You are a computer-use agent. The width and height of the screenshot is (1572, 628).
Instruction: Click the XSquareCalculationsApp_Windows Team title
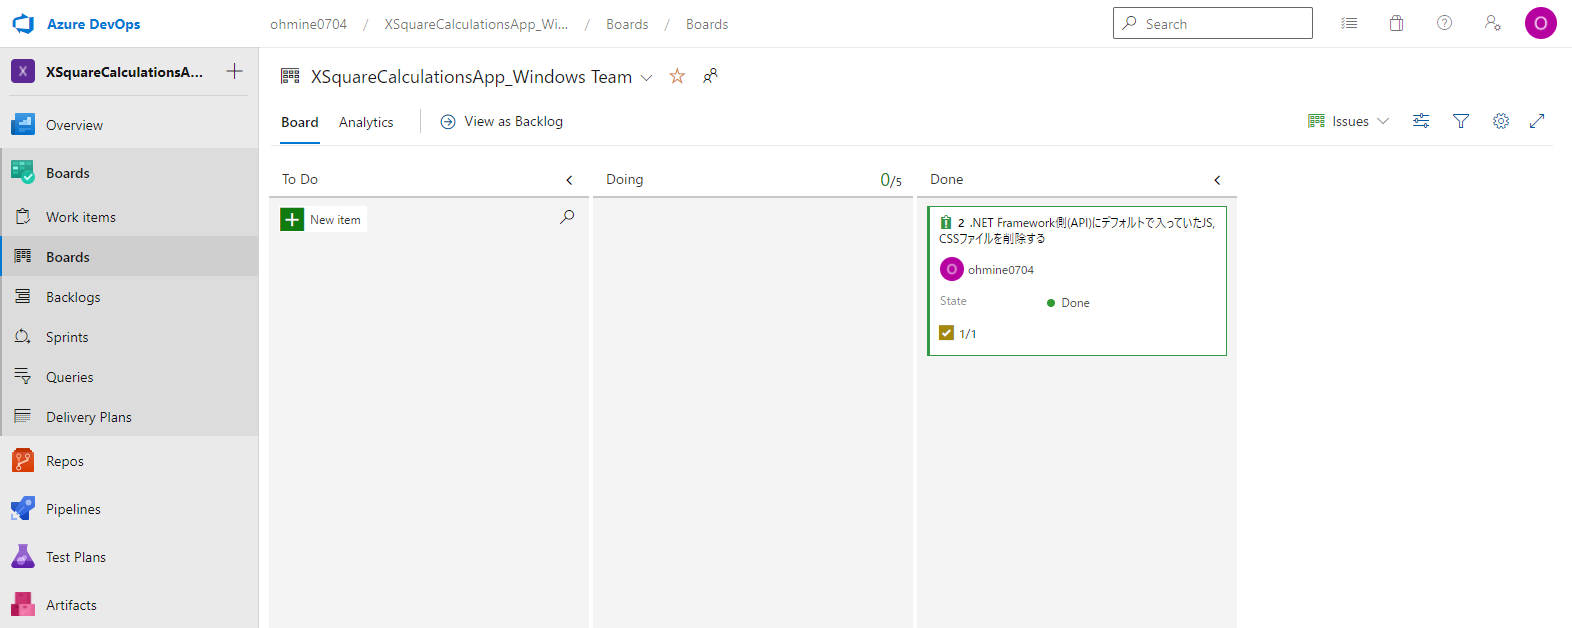click(471, 77)
